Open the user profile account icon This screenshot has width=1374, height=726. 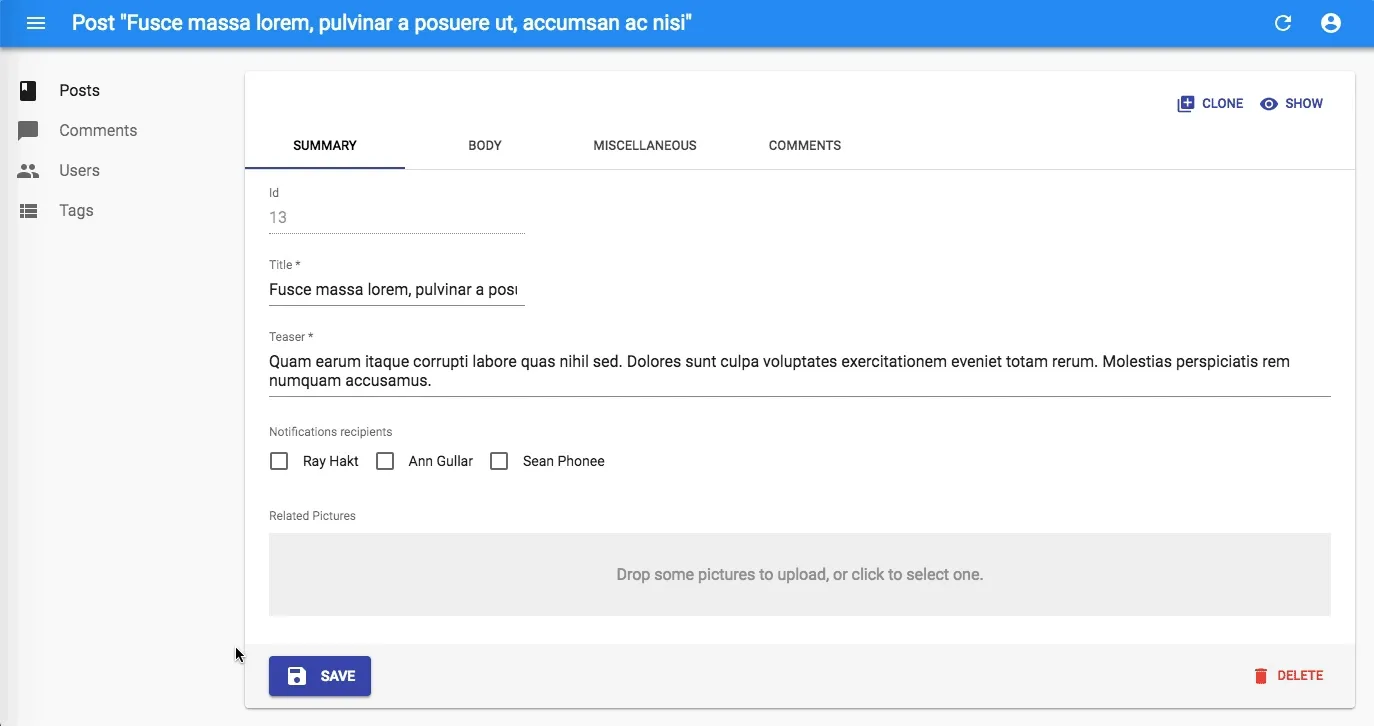(x=1331, y=23)
